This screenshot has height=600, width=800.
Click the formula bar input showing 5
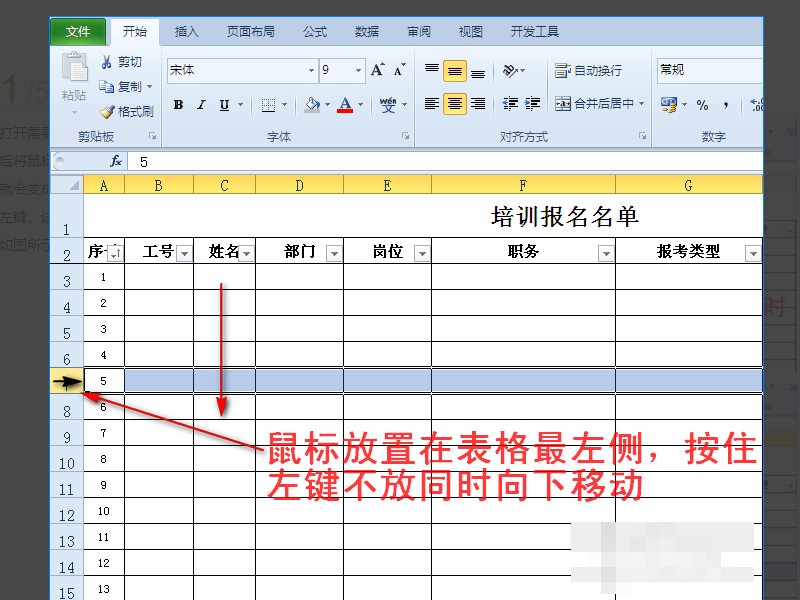point(445,162)
